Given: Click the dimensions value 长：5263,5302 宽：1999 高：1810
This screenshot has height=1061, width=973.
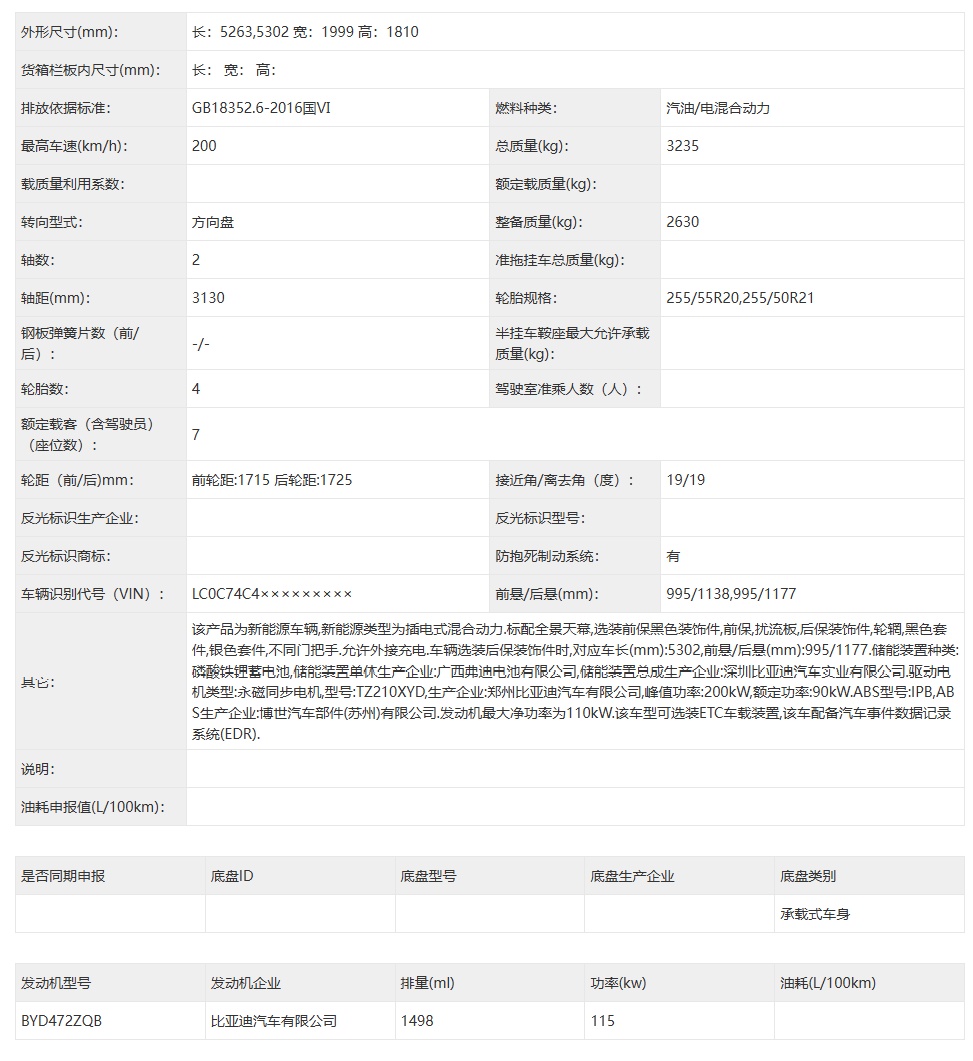Looking at the screenshot, I should [x=305, y=32].
